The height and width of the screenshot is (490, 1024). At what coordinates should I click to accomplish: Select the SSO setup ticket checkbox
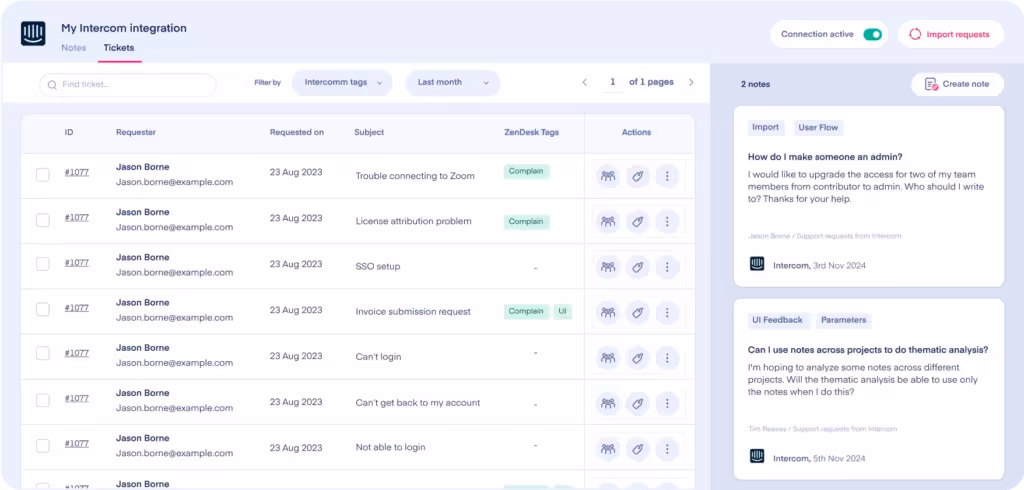42,264
